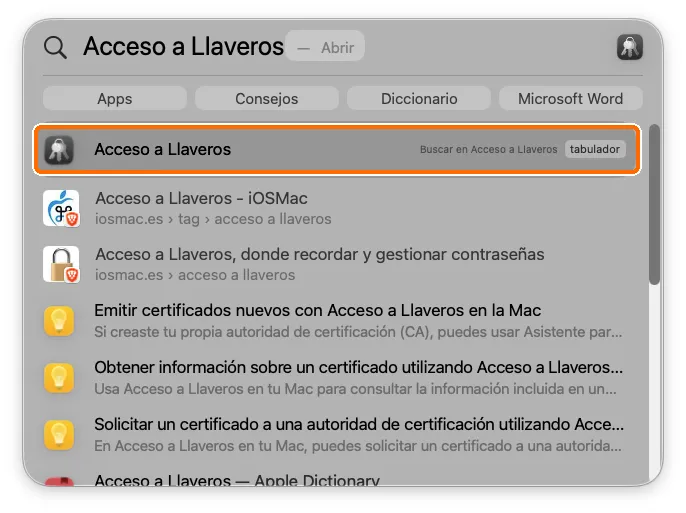Open the Acceso a Llaveros app result
Image resolution: width=686 pixels, height=513 pixels.
click(x=337, y=150)
